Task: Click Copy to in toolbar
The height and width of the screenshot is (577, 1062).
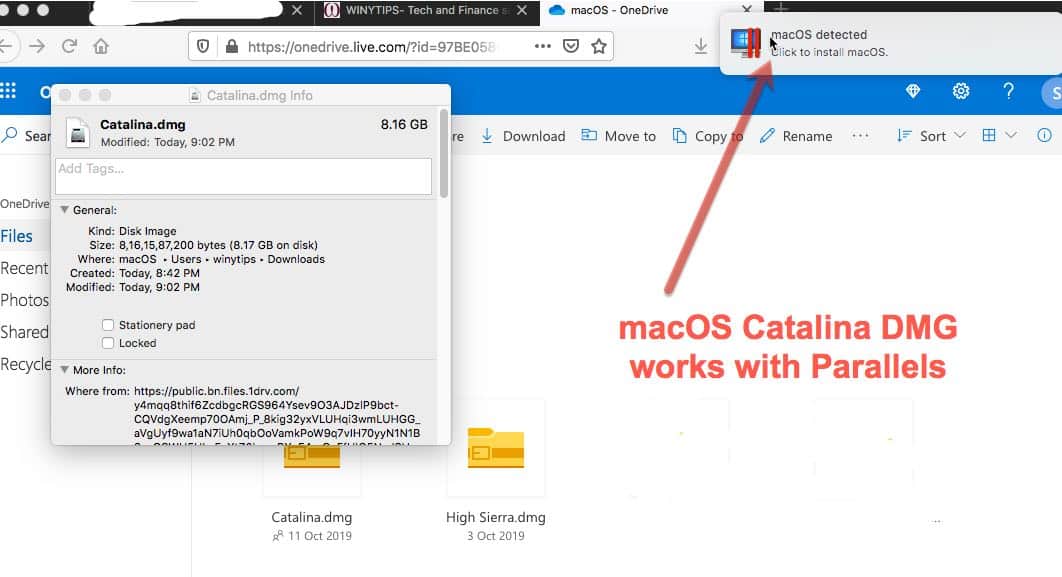Action: [708, 136]
